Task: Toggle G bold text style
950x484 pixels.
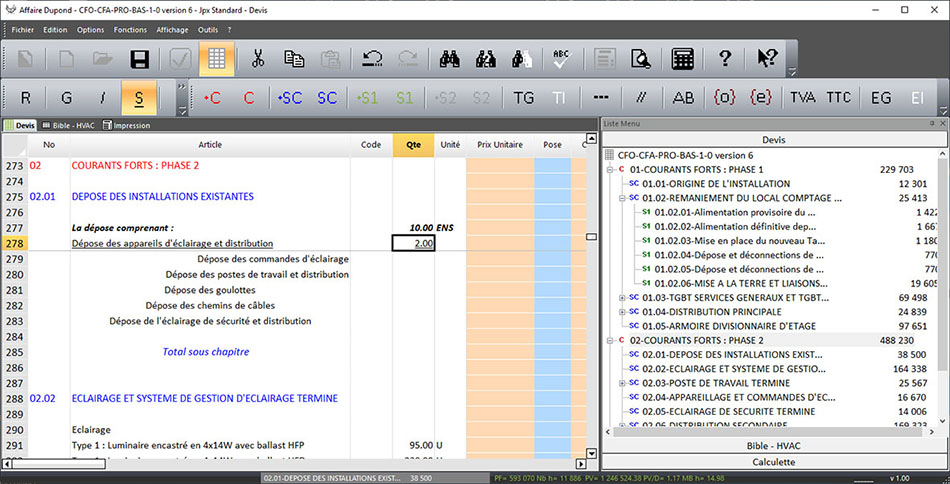Action: (x=67, y=98)
